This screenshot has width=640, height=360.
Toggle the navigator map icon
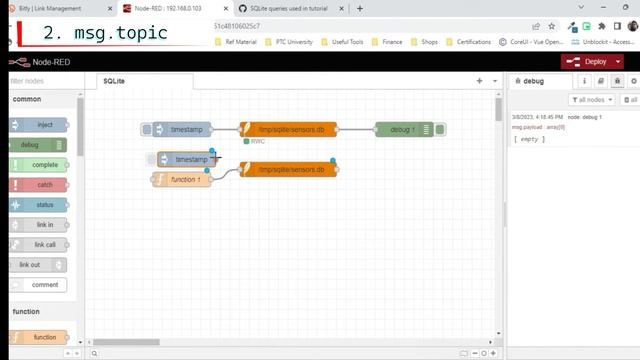coord(464,353)
